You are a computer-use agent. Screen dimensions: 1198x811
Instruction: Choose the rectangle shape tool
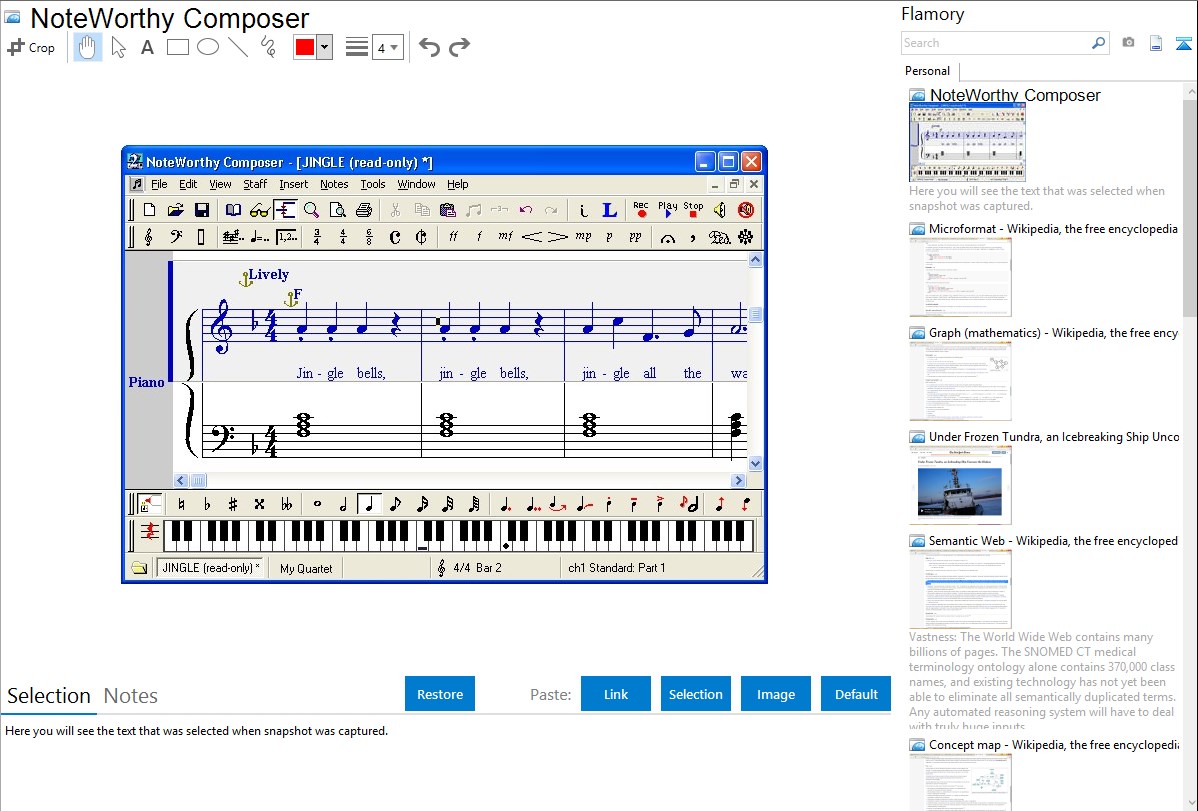[178, 47]
